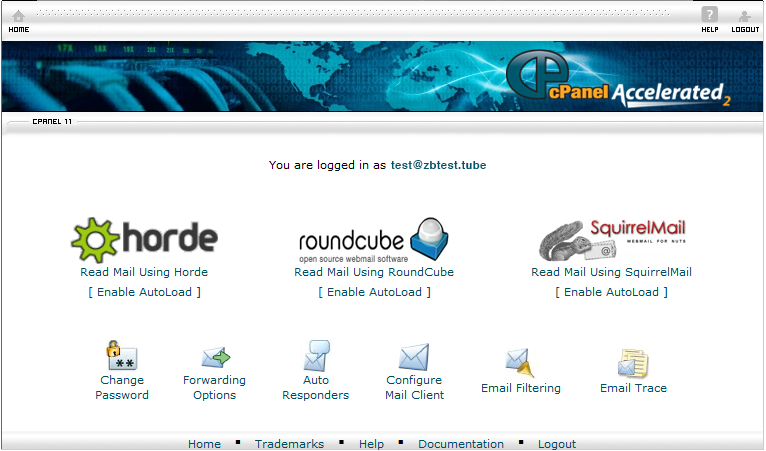Open the RoundCube webmail logo
The height and width of the screenshot is (451, 766).
(374, 241)
